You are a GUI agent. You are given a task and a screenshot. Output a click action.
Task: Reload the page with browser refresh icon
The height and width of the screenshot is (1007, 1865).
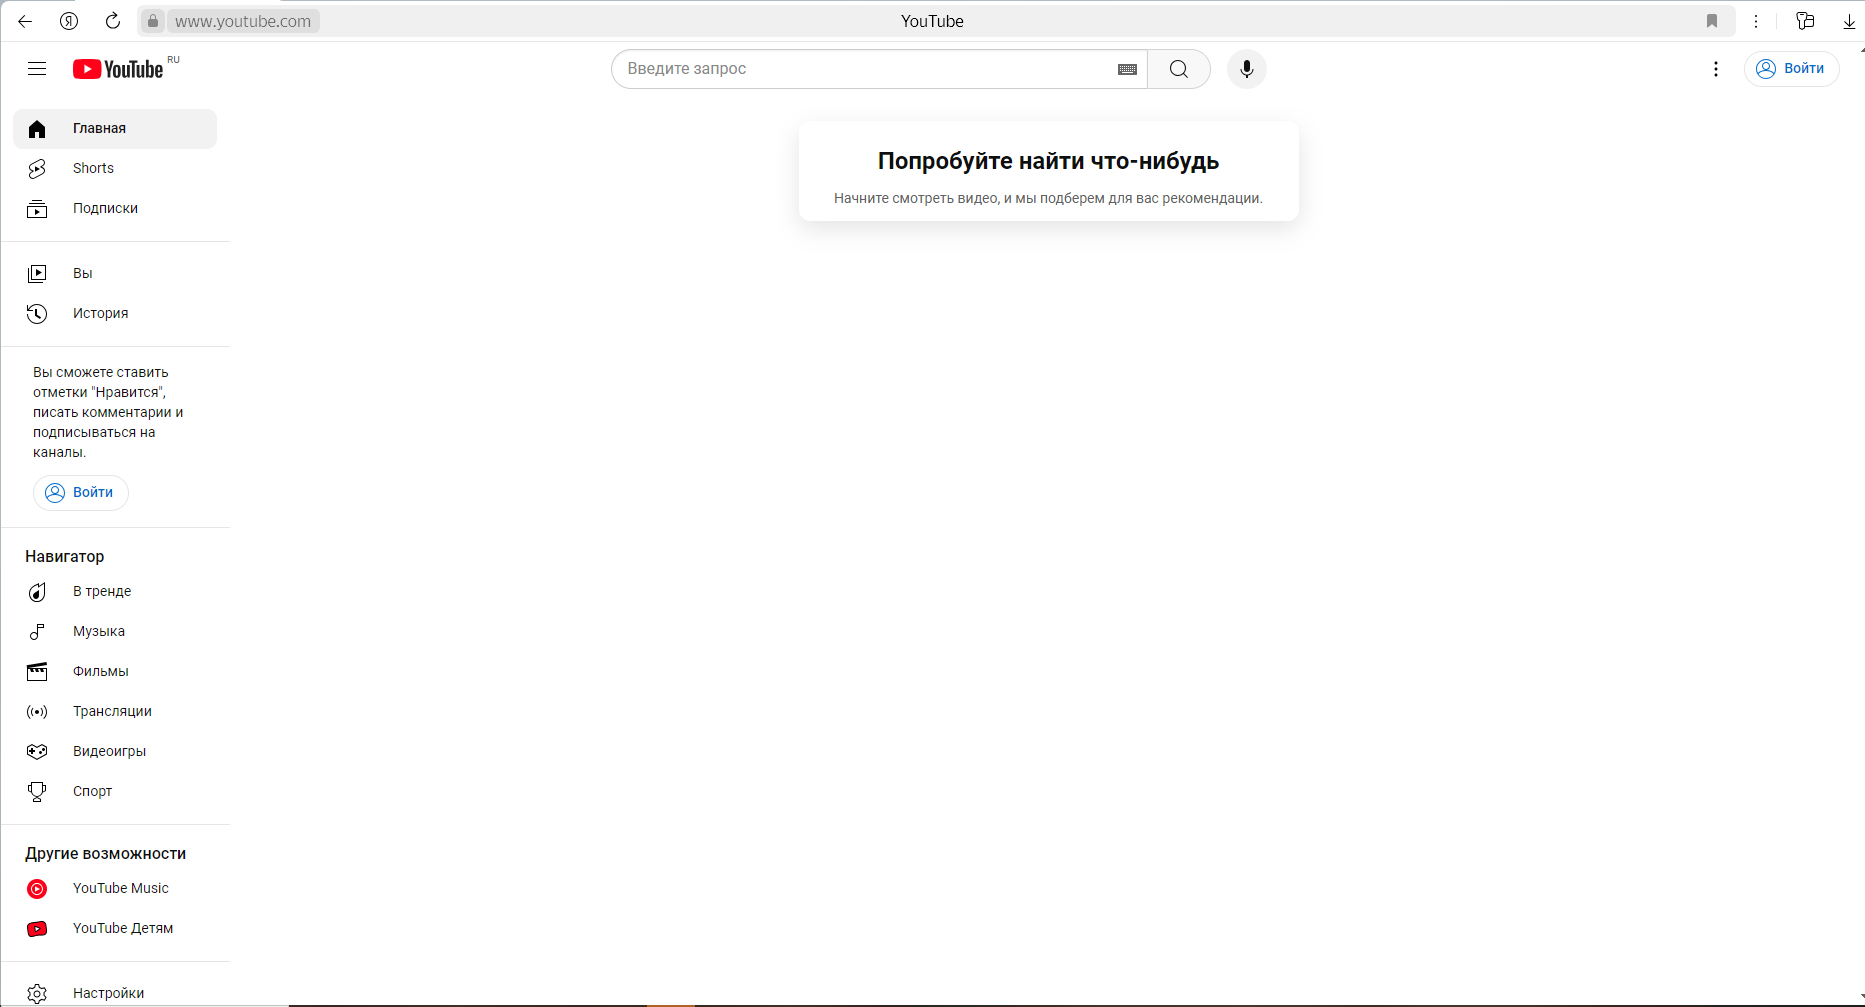click(113, 21)
